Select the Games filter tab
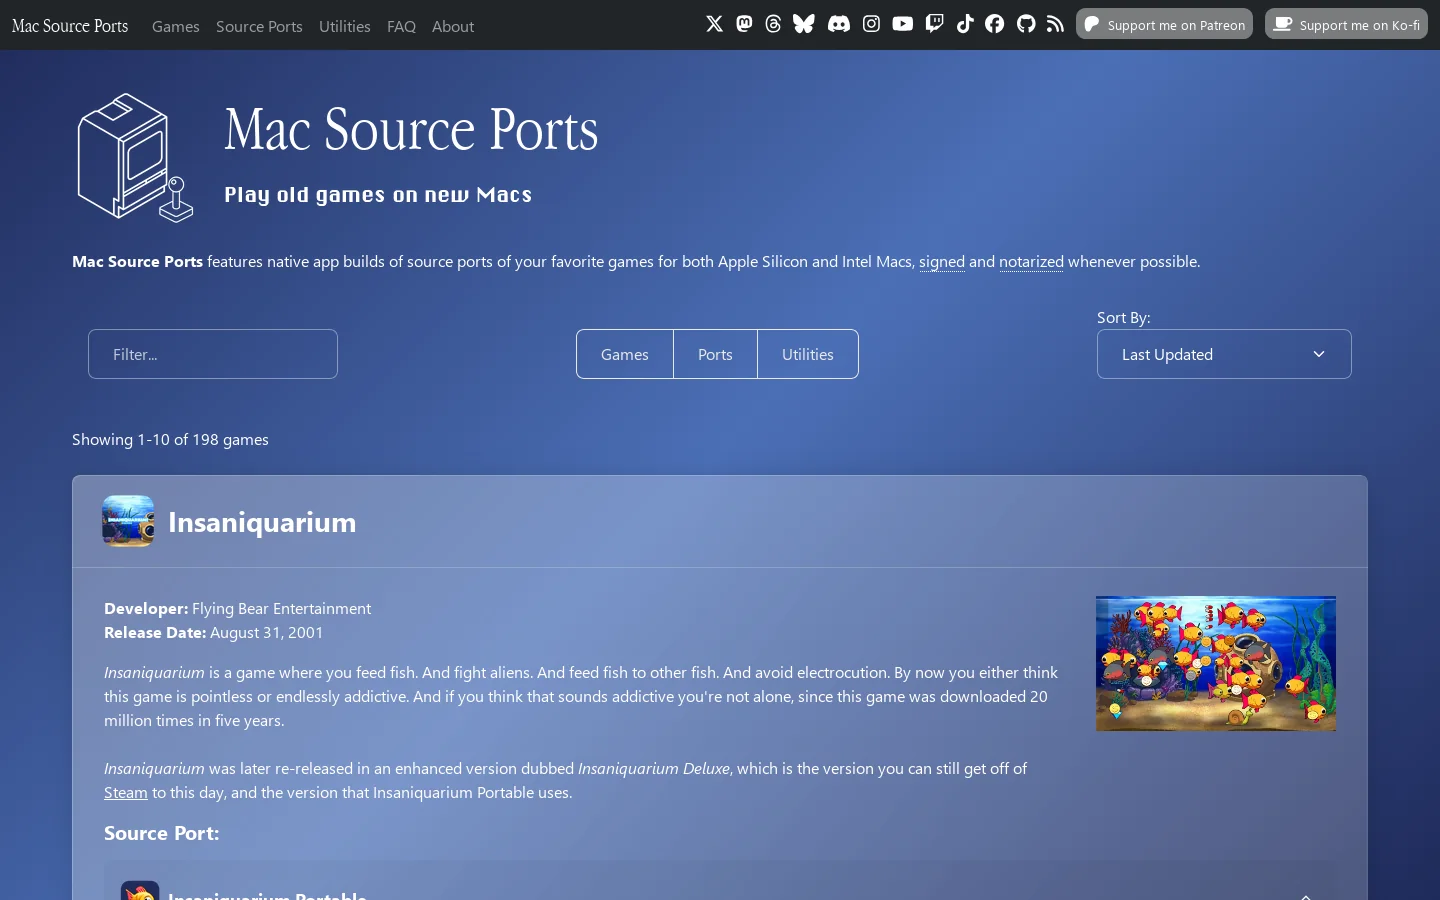This screenshot has height=900, width=1440. click(x=625, y=354)
